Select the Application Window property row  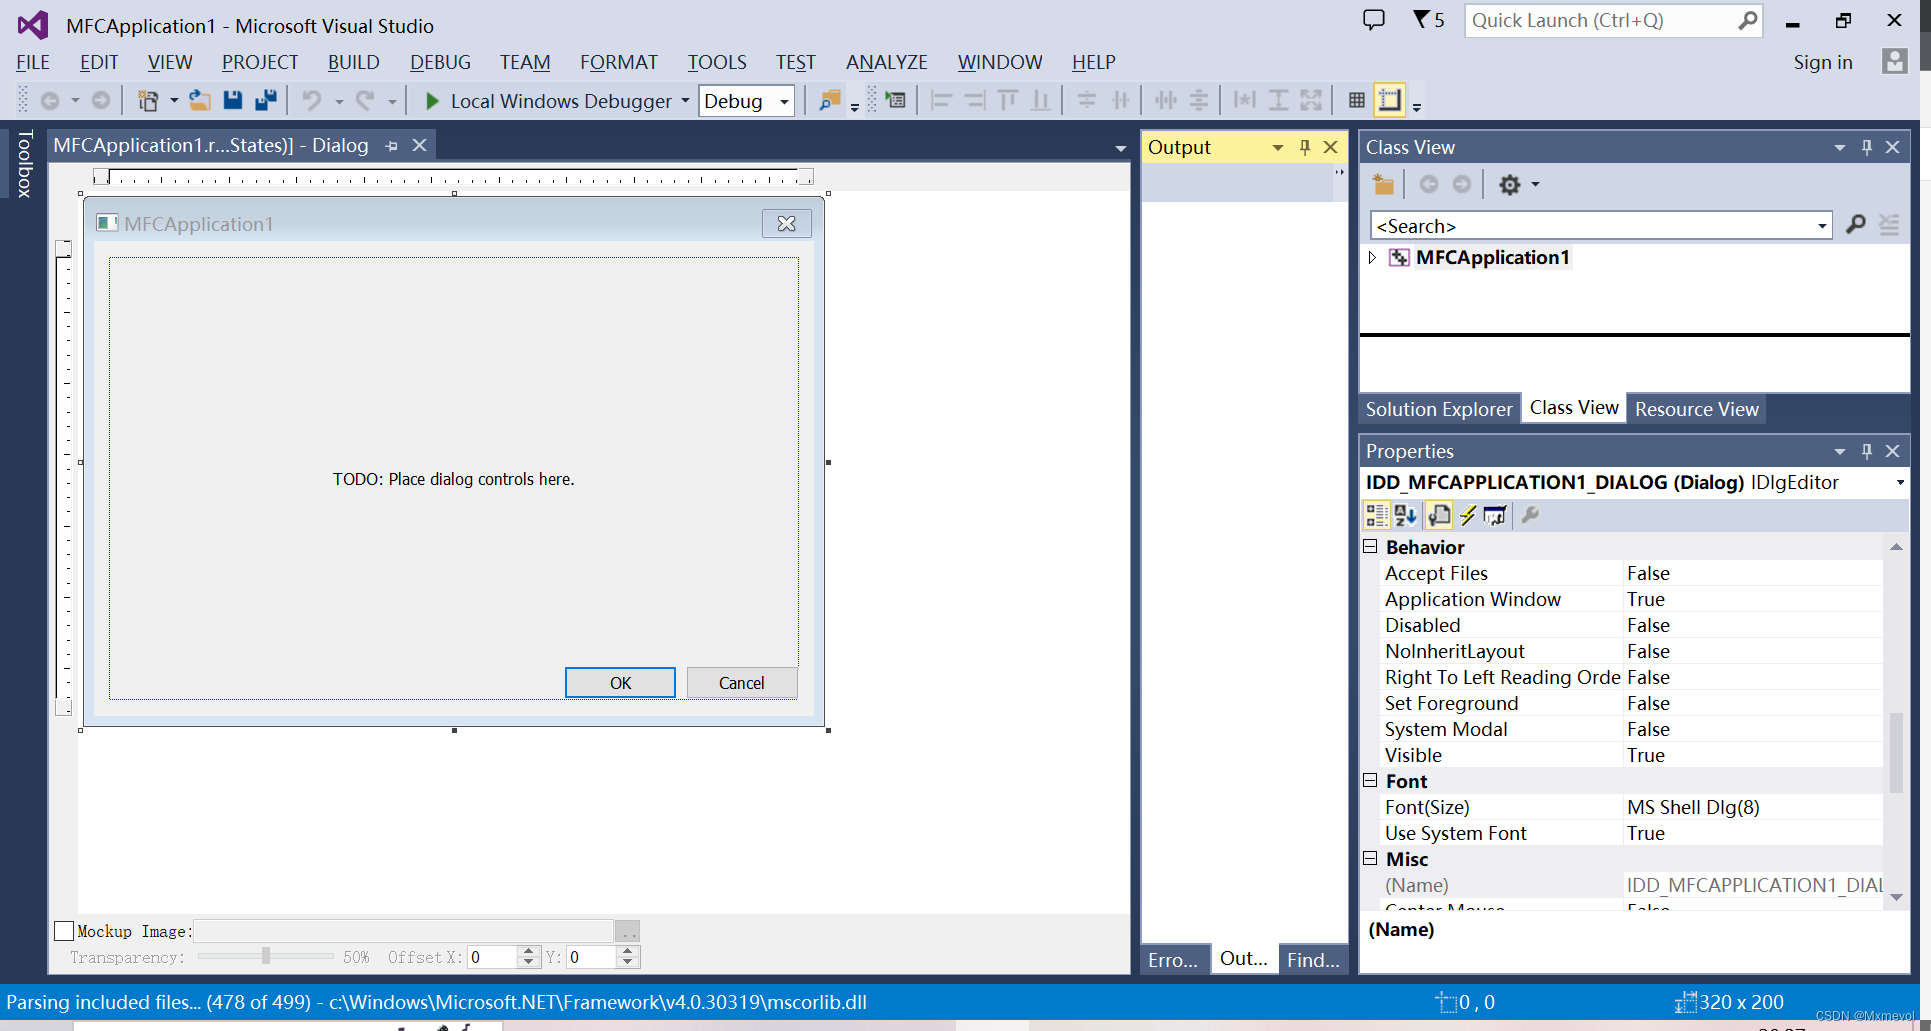click(x=1632, y=599)
